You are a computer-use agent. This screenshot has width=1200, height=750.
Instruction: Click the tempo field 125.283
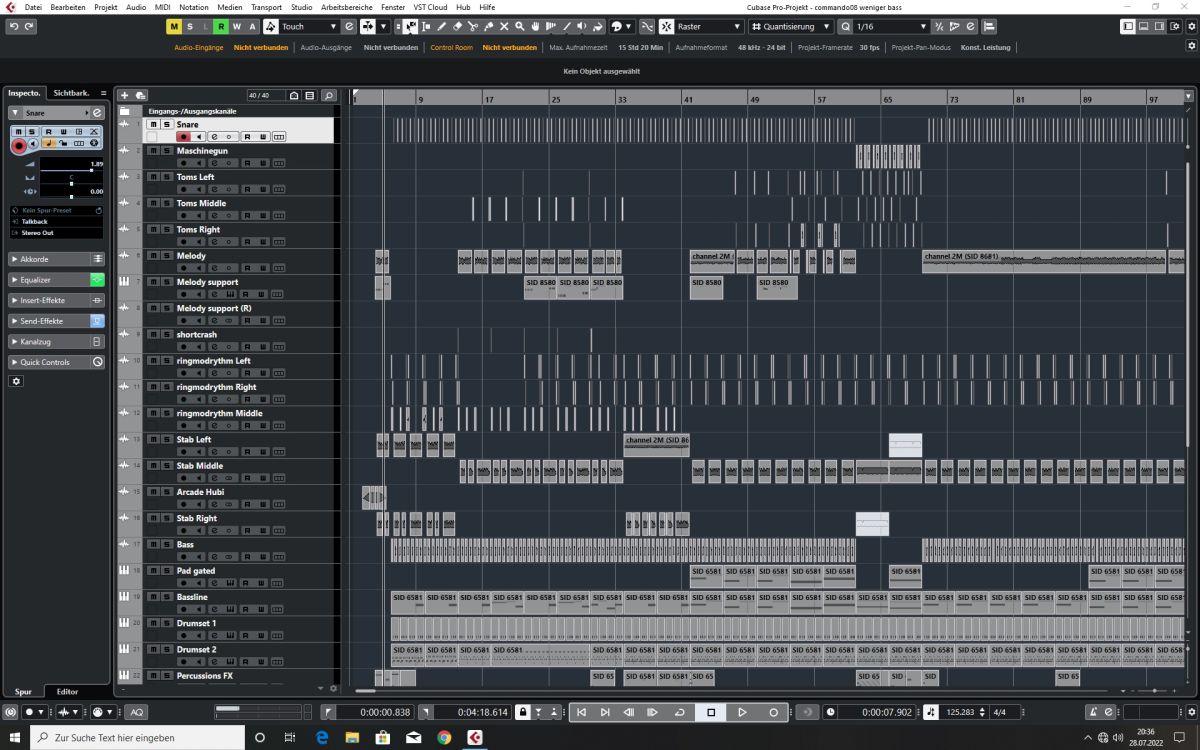click(960, 712)
